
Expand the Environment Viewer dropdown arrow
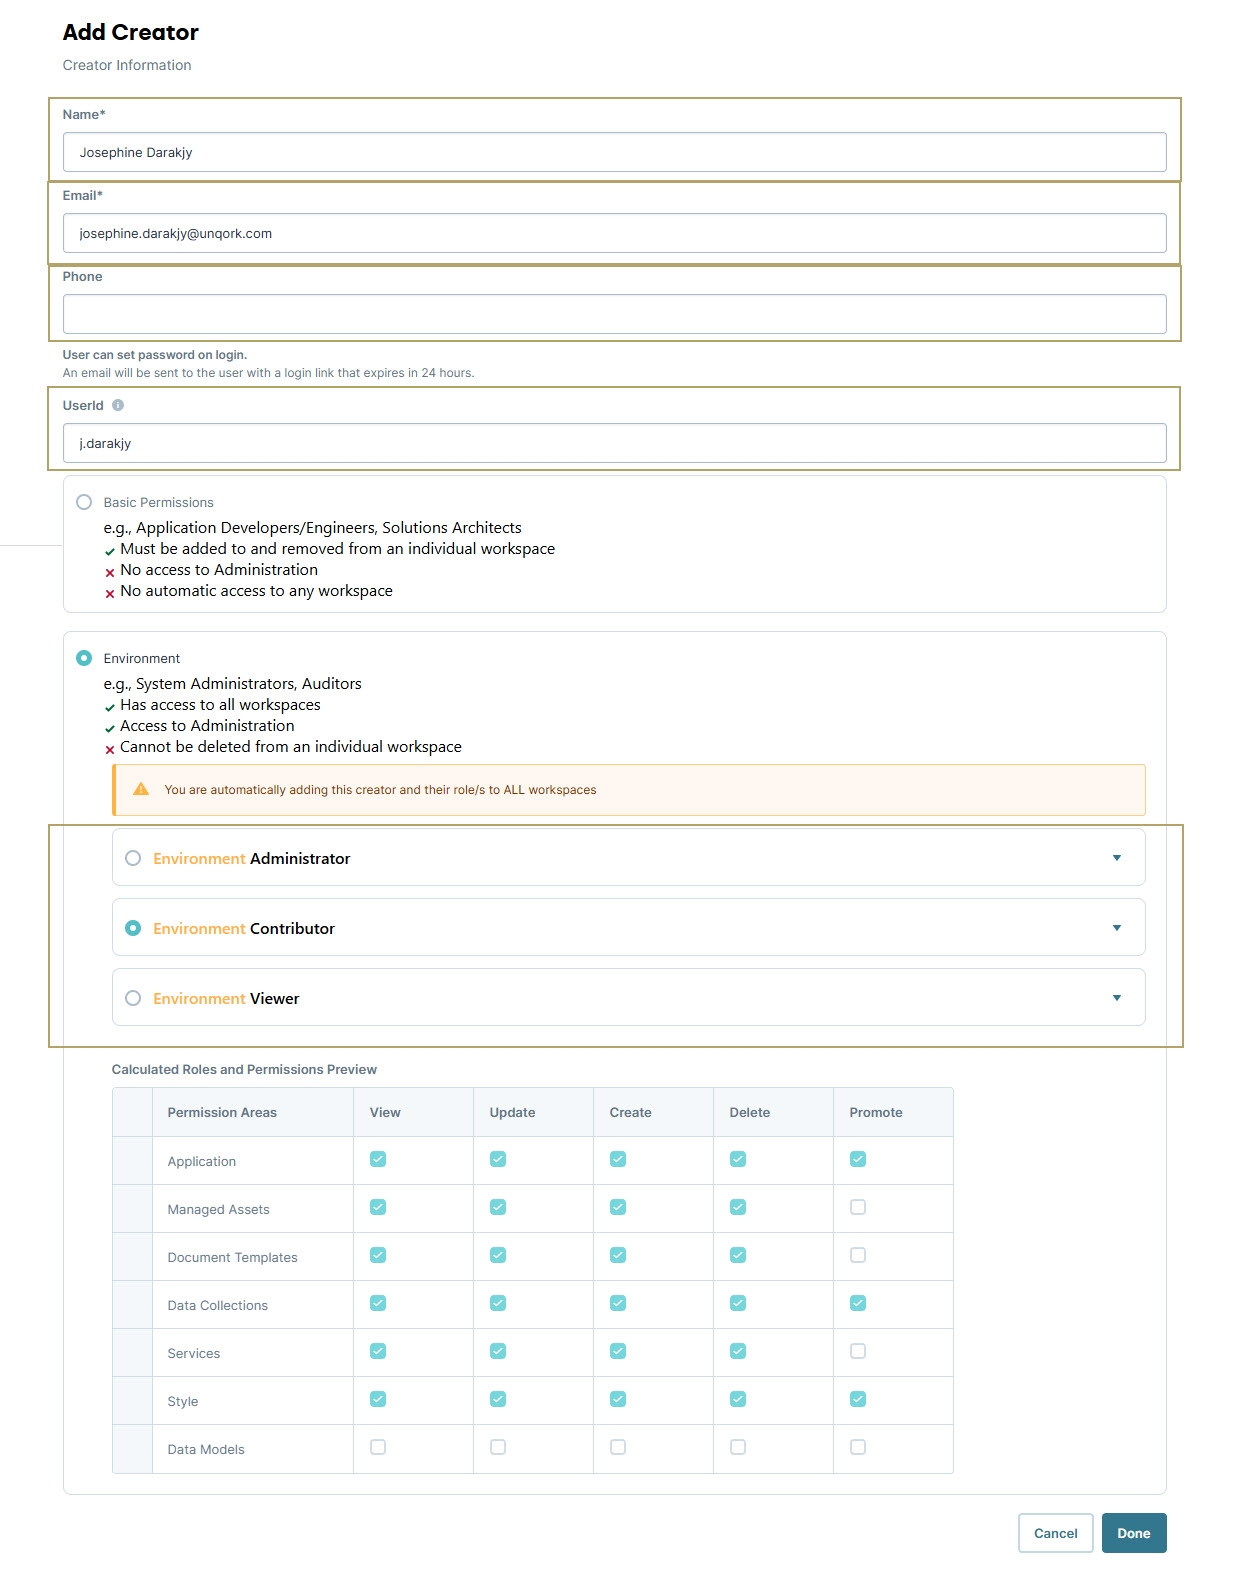(1117, 998)
